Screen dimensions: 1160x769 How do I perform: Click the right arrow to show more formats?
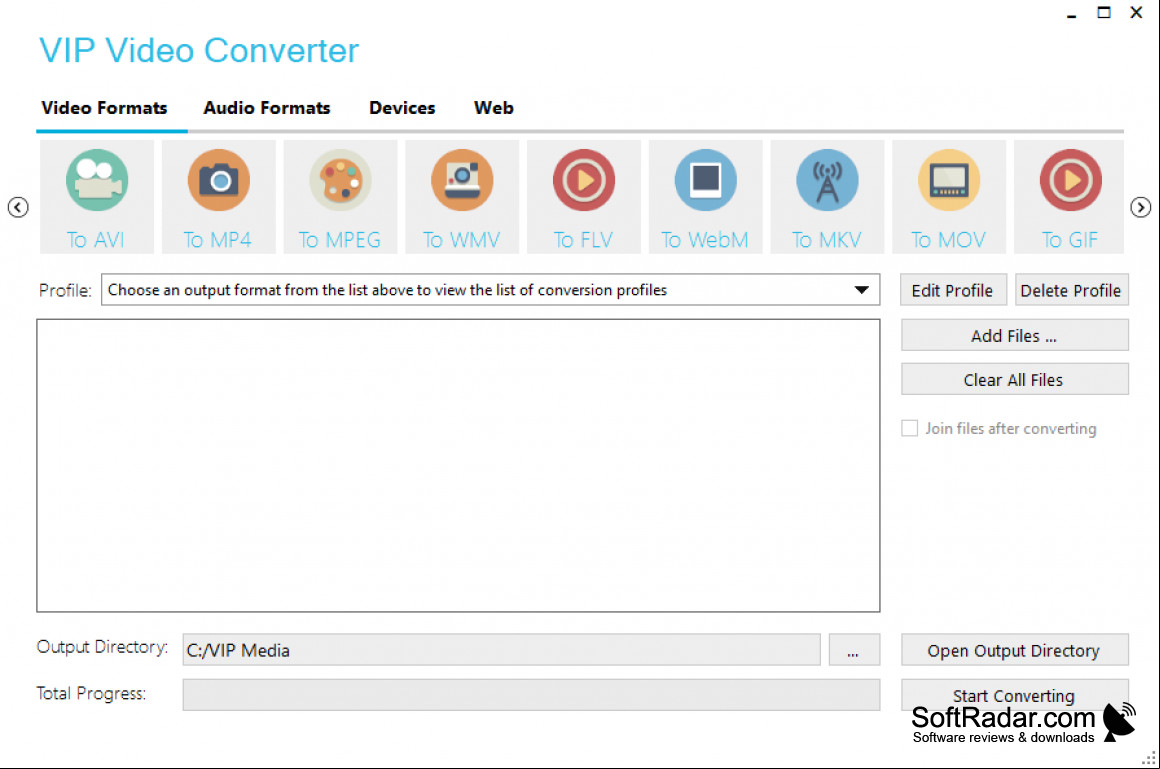coord(1141,207)
